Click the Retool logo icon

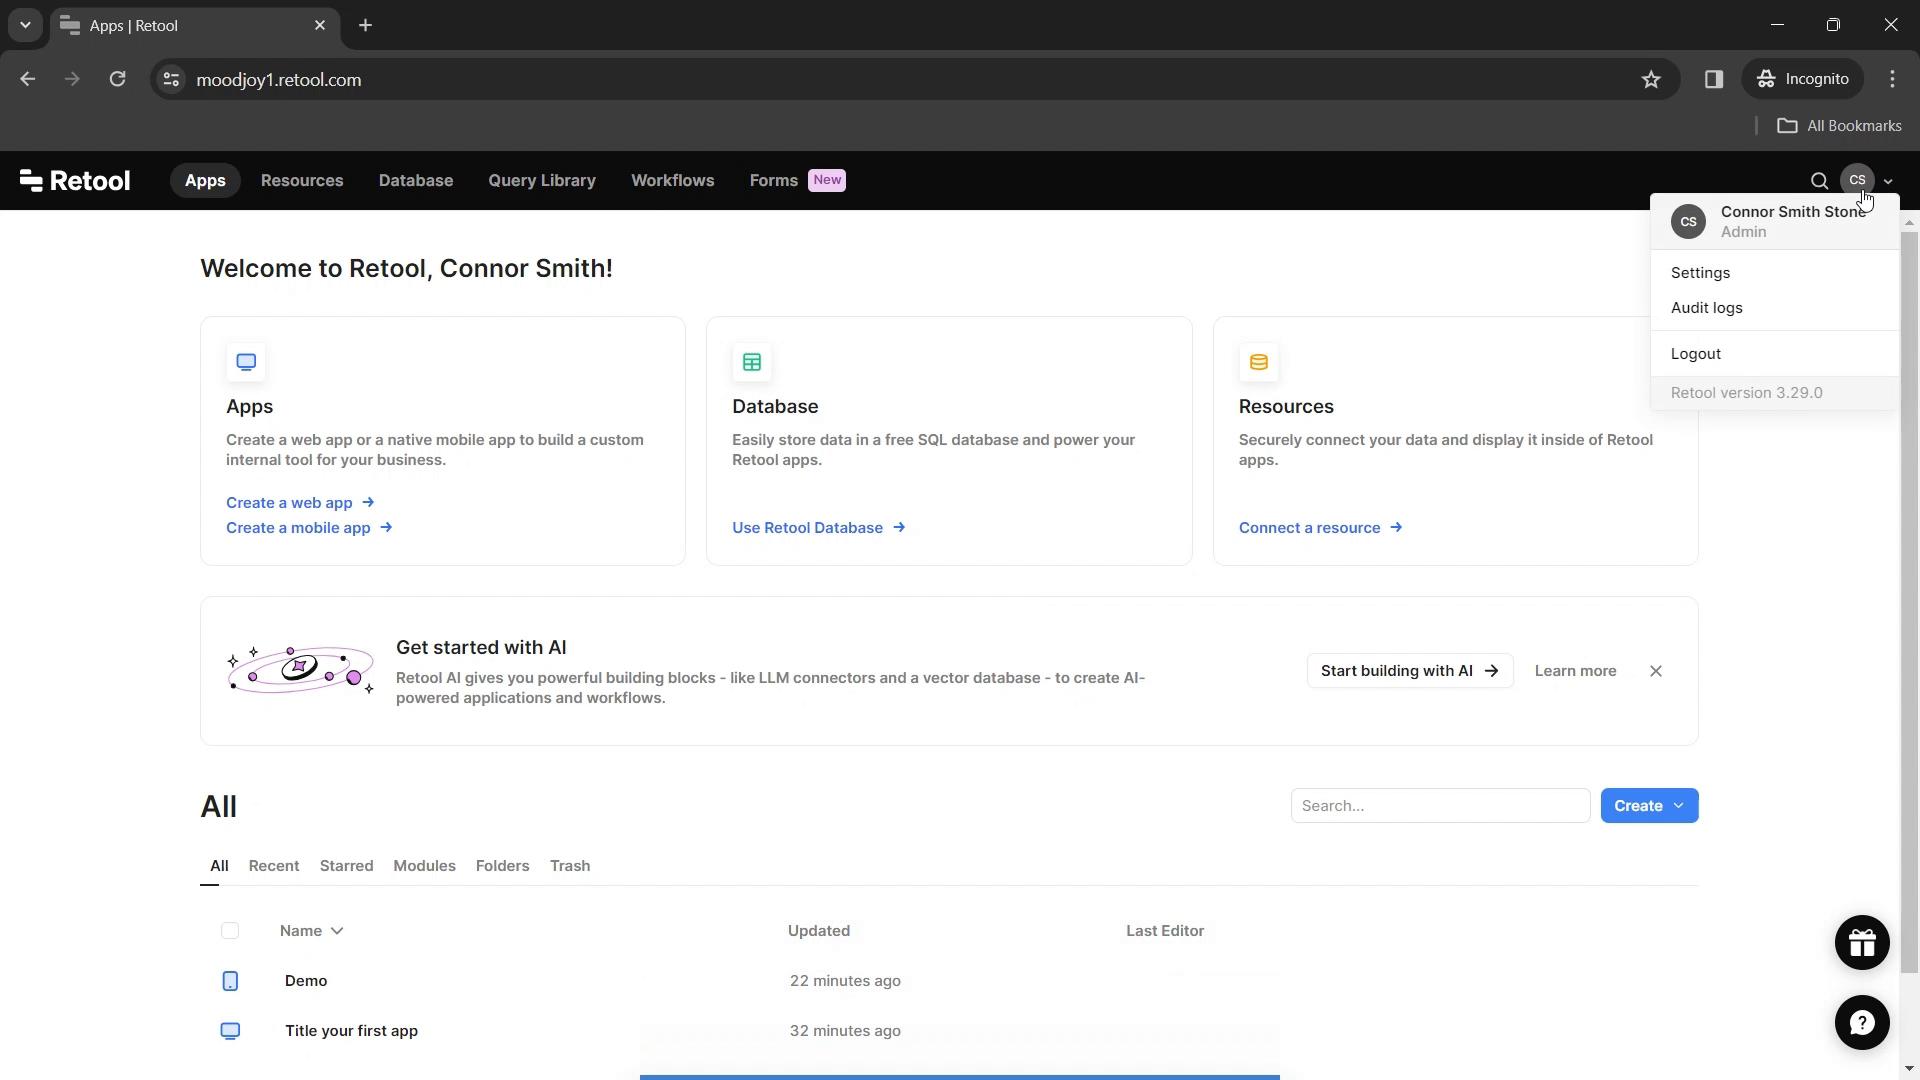pos(28,181)
